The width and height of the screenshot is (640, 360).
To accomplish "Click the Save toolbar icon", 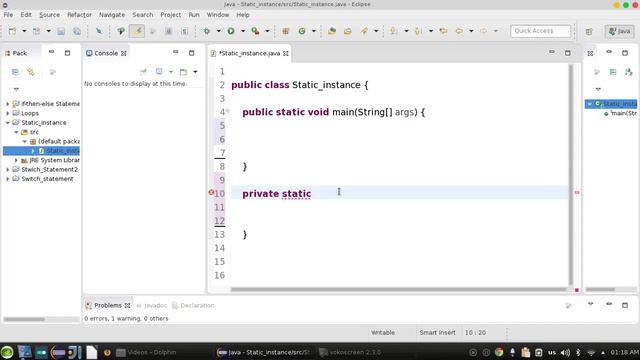I will 61,31.
